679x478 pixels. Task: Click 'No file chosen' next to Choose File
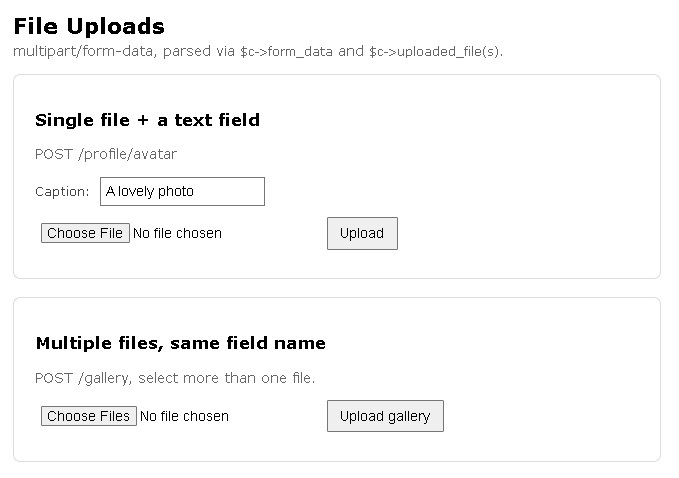[x=178, y=233]
